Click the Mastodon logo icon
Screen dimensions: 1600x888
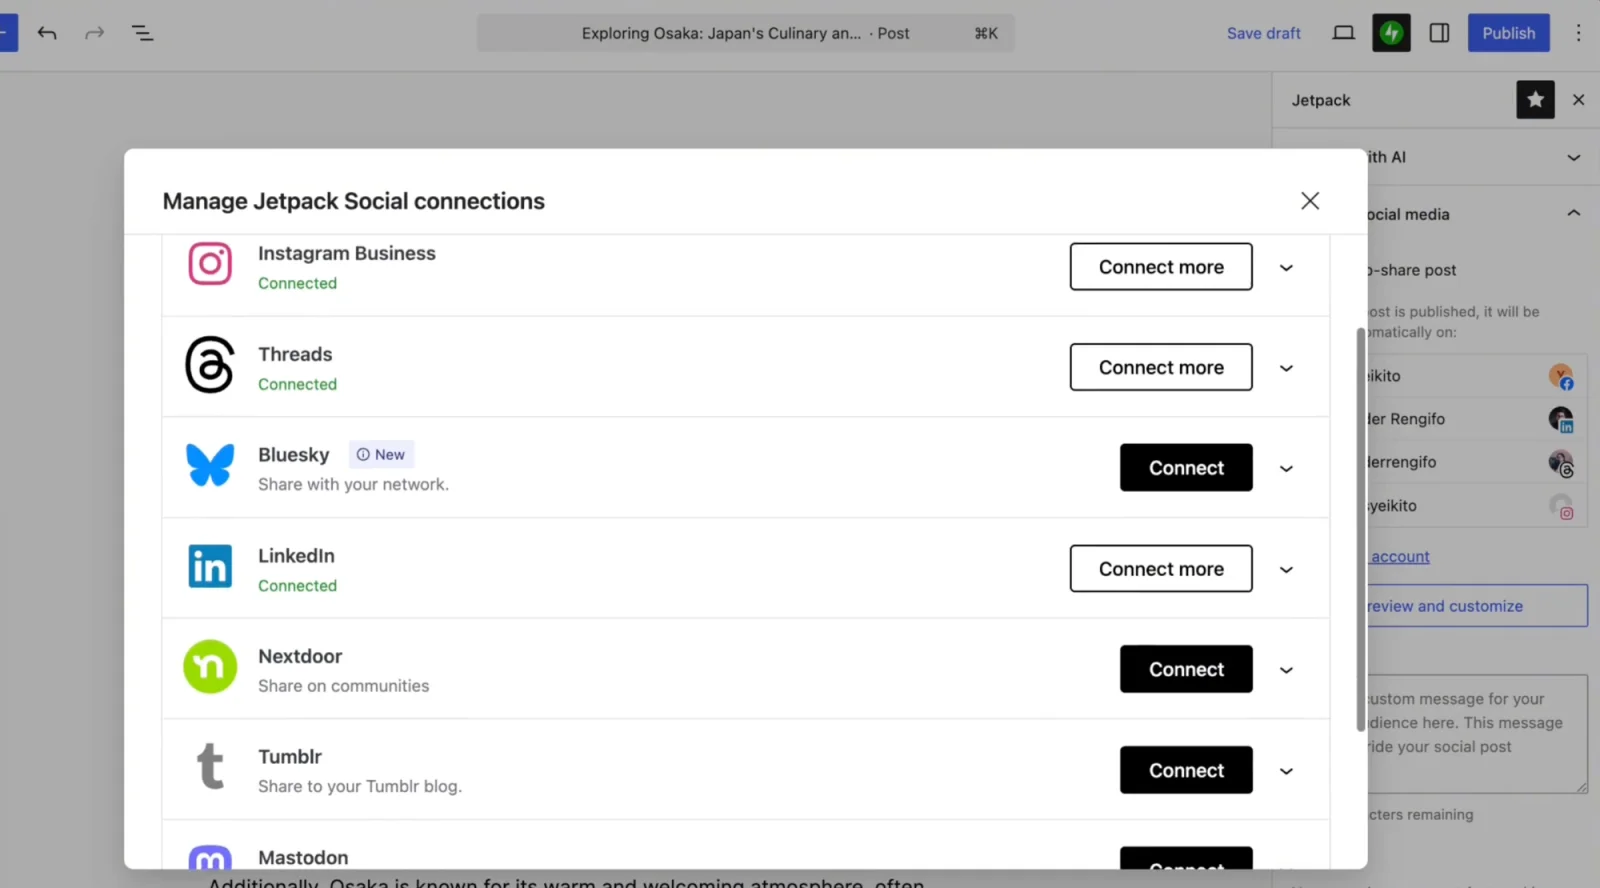(210, 857)
